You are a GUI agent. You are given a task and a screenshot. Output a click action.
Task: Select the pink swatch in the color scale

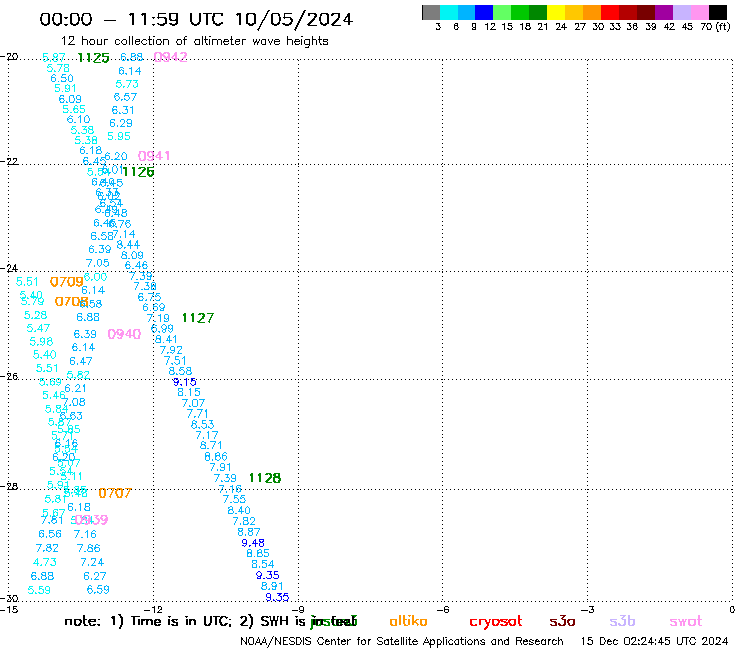tap(700, 12)
